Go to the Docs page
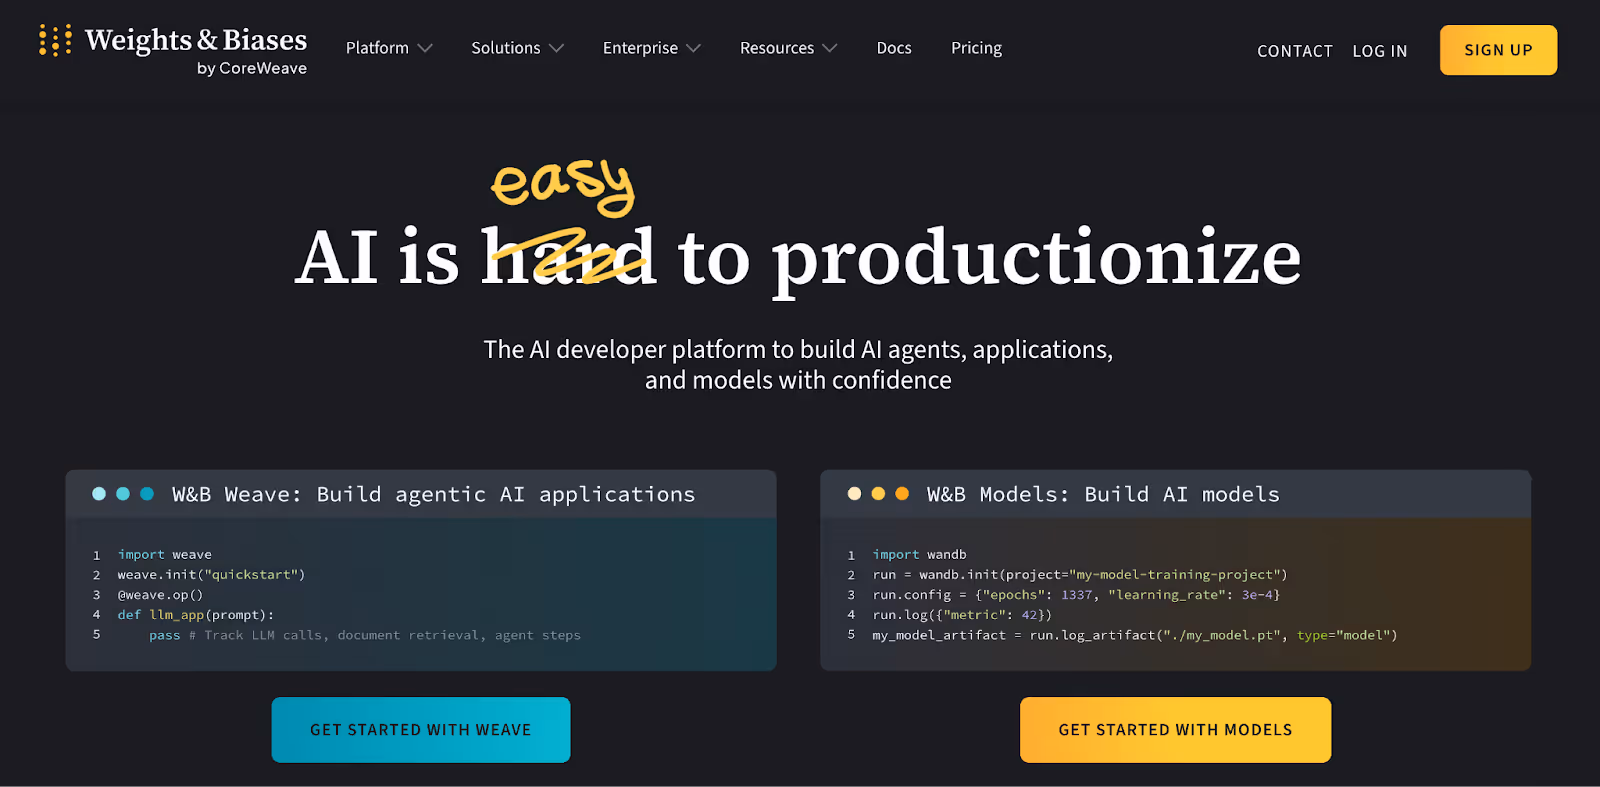The width and height of the screenshot is (1600, 787). [x=894, y=48]
